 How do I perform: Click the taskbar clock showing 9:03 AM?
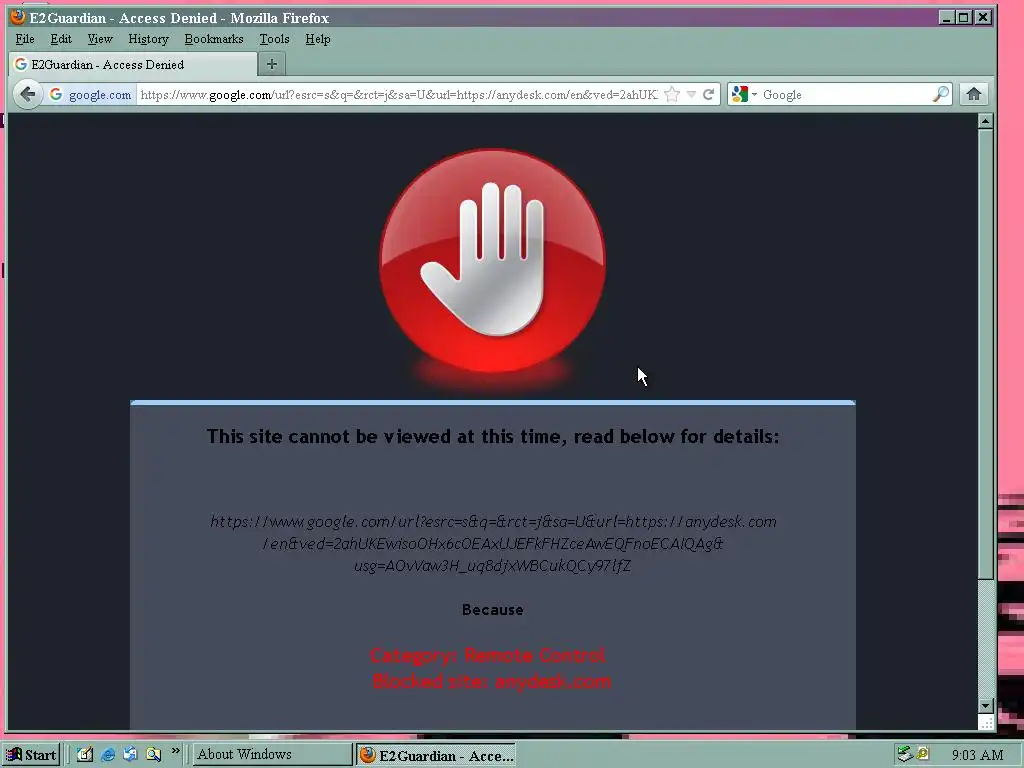pyautogui.click(x=977, y=755)
